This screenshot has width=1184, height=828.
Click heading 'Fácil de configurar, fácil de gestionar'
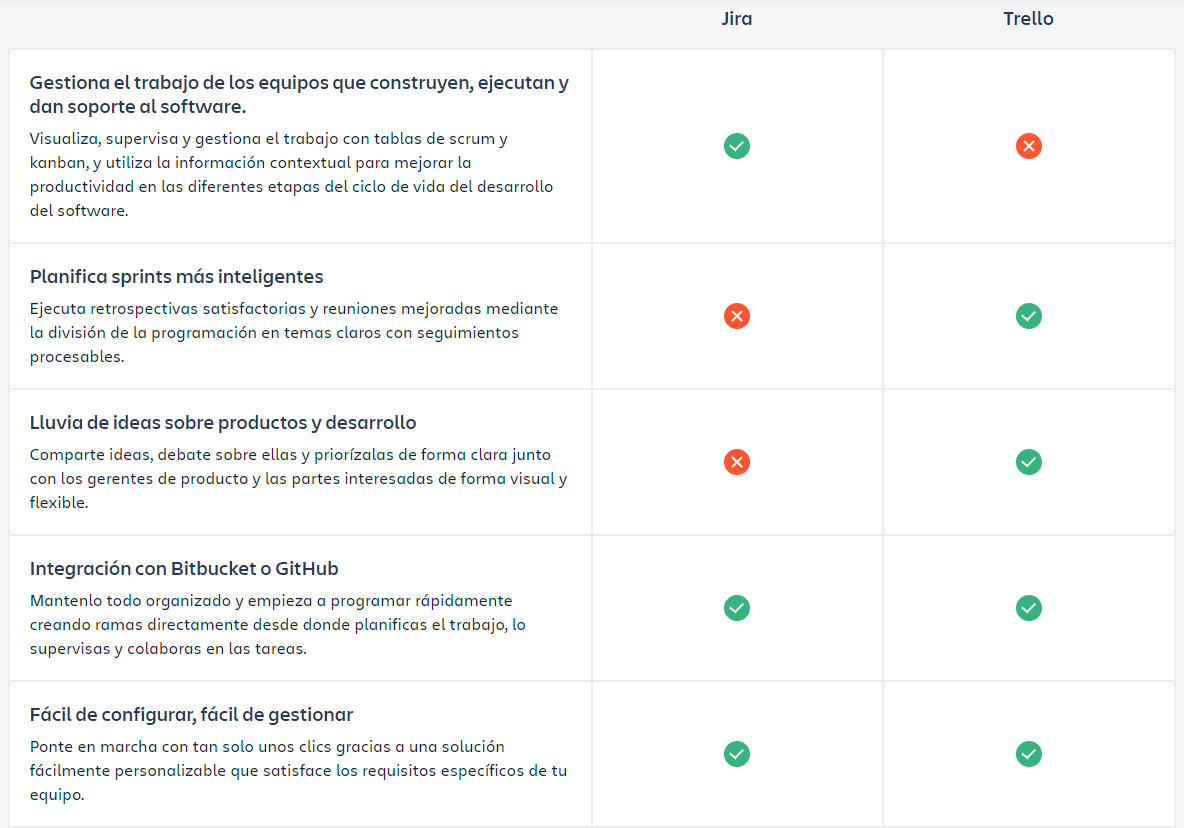click(x=192, y=715)
